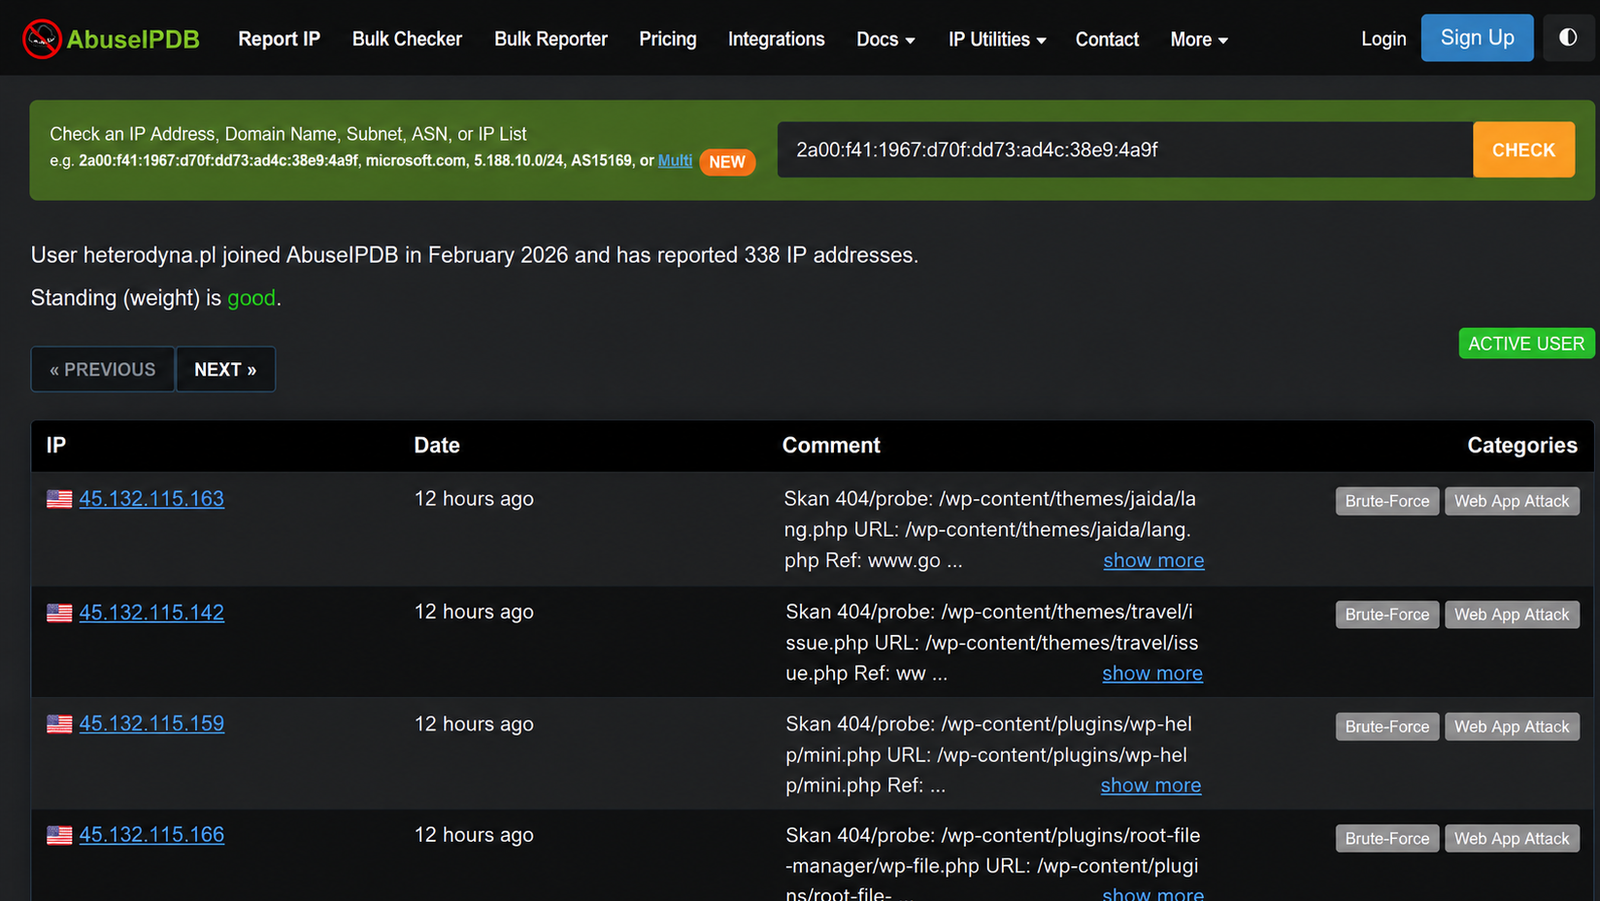The height and width of the screenshot is (901, 1600).
Task: Click the « PREVIOUS pagination button
Action: (103, 369)
